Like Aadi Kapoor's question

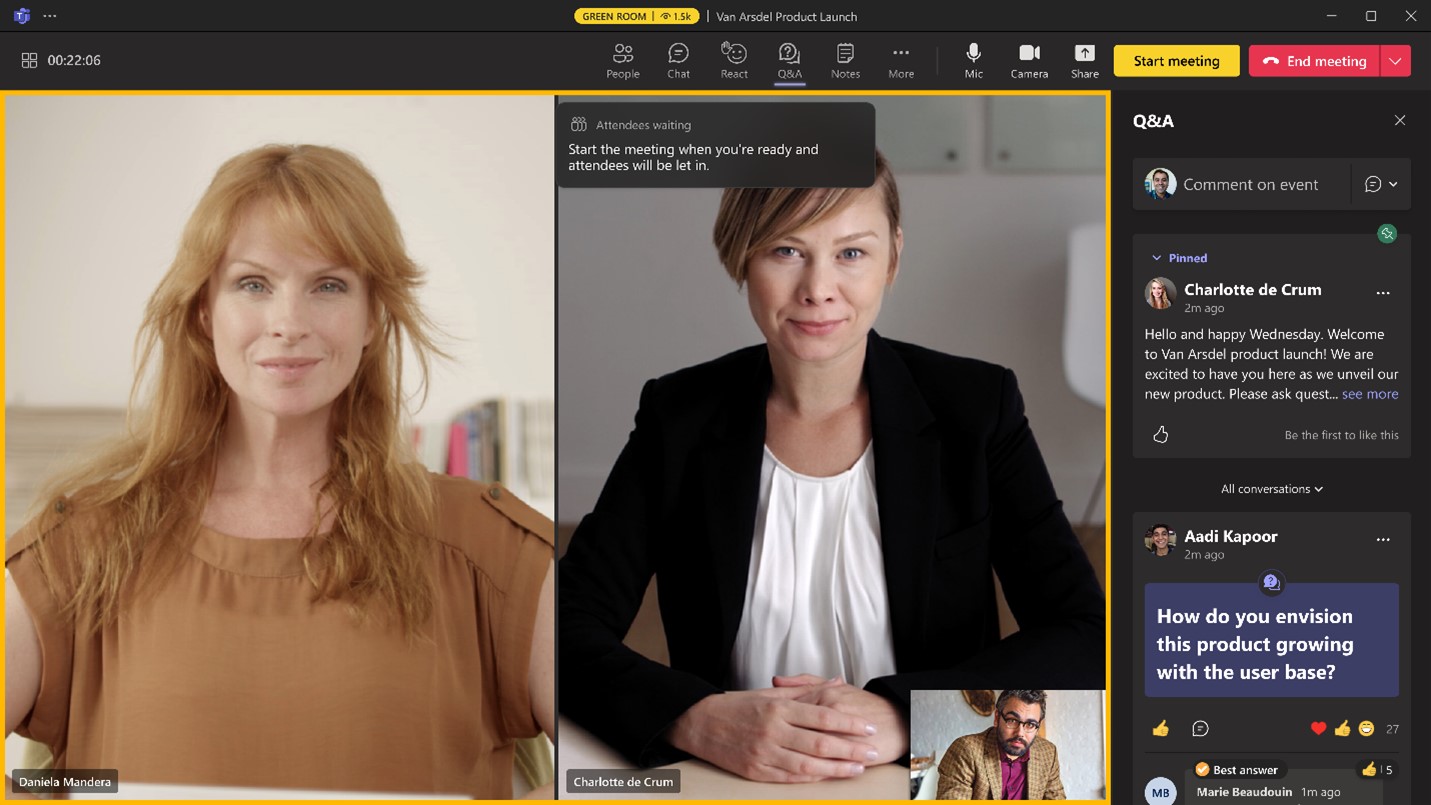click(x=1160, y=728)
